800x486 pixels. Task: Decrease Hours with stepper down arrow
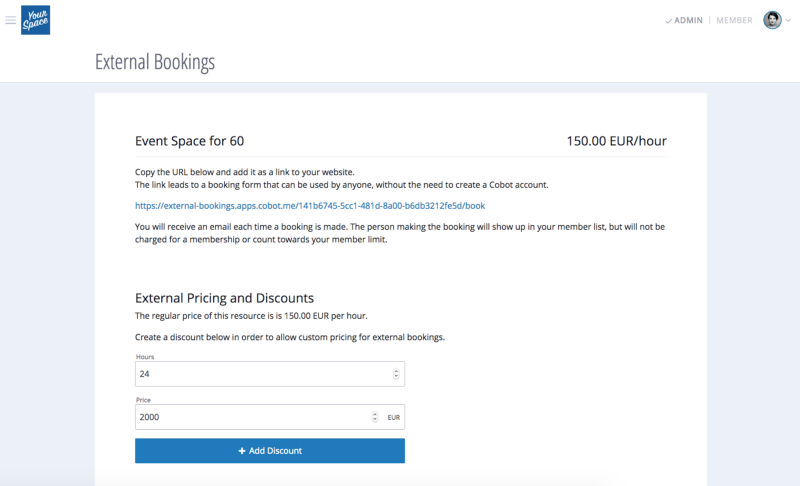(x=396, y=376)
